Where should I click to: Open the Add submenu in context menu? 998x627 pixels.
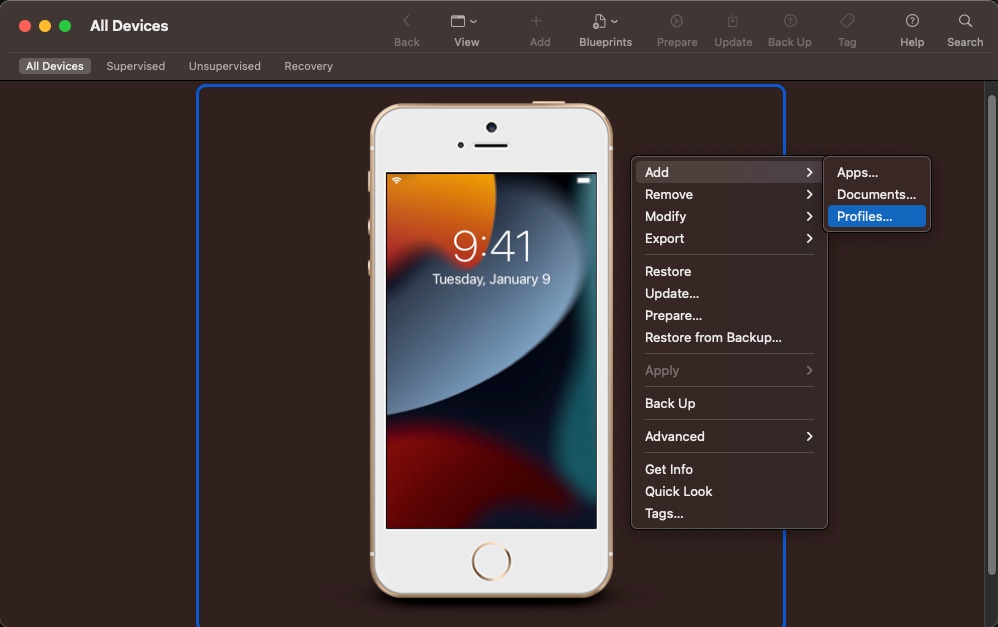pos(729,173)
